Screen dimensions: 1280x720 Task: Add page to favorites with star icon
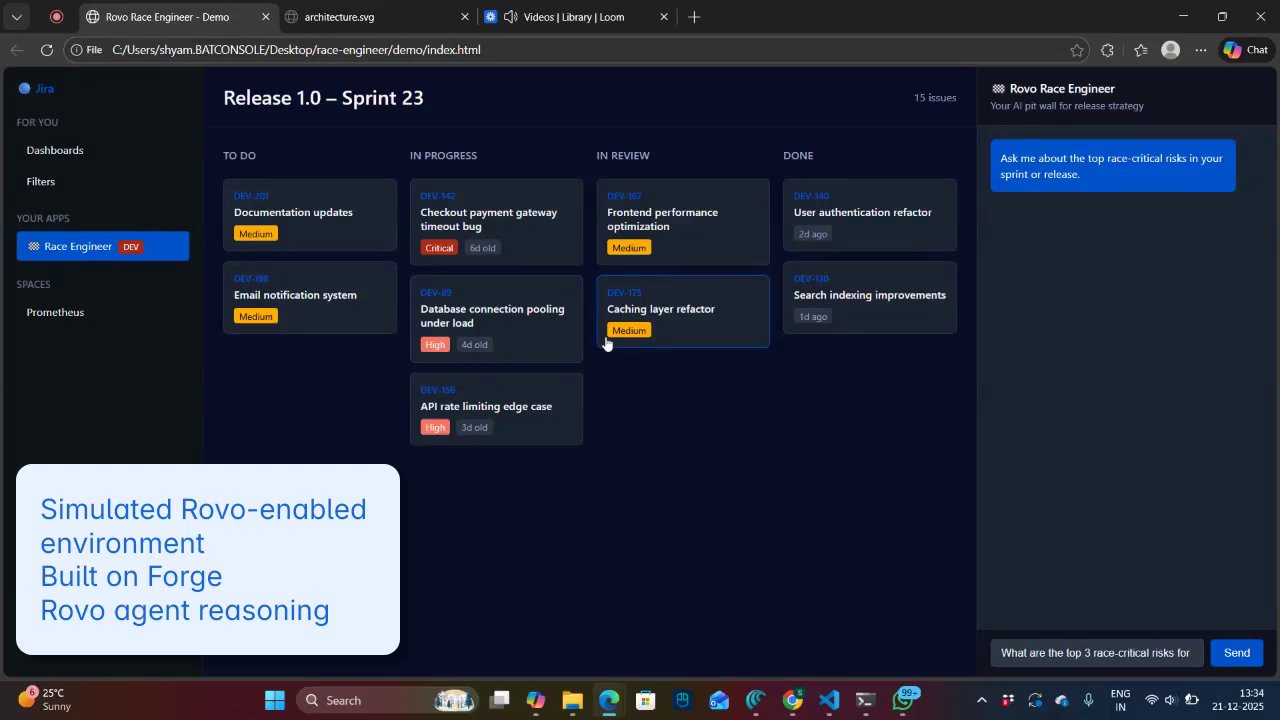[1077, 50]
